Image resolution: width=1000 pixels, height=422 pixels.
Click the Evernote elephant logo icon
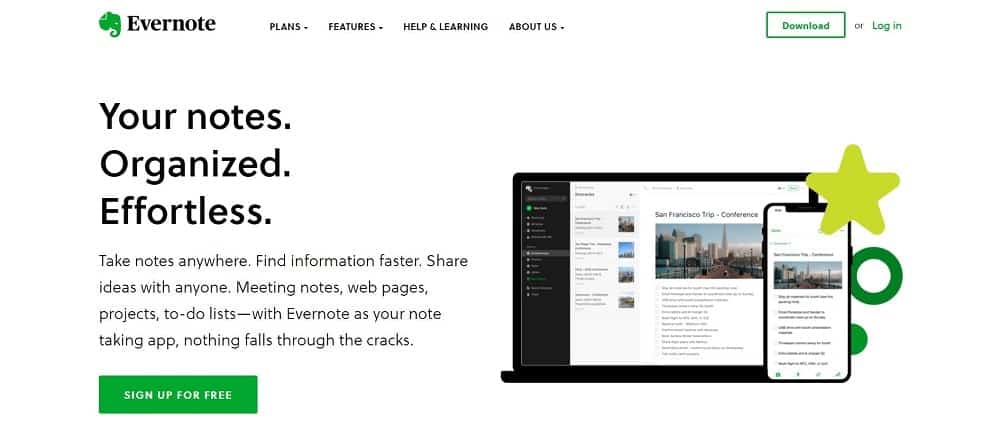point(110,24)
